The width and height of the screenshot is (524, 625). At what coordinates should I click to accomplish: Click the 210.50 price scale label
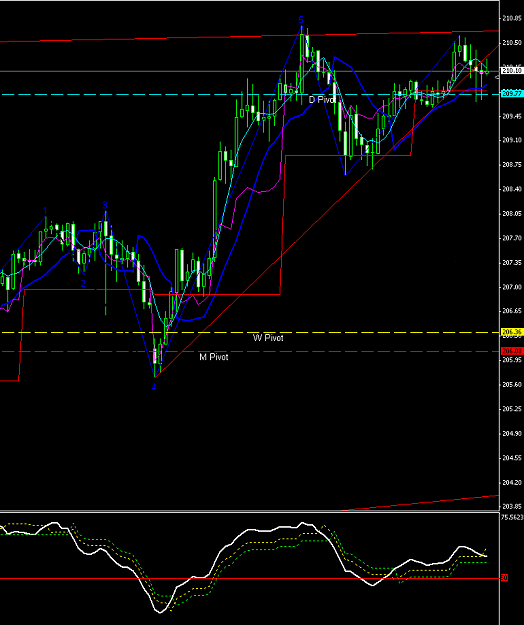click(512, 43)
